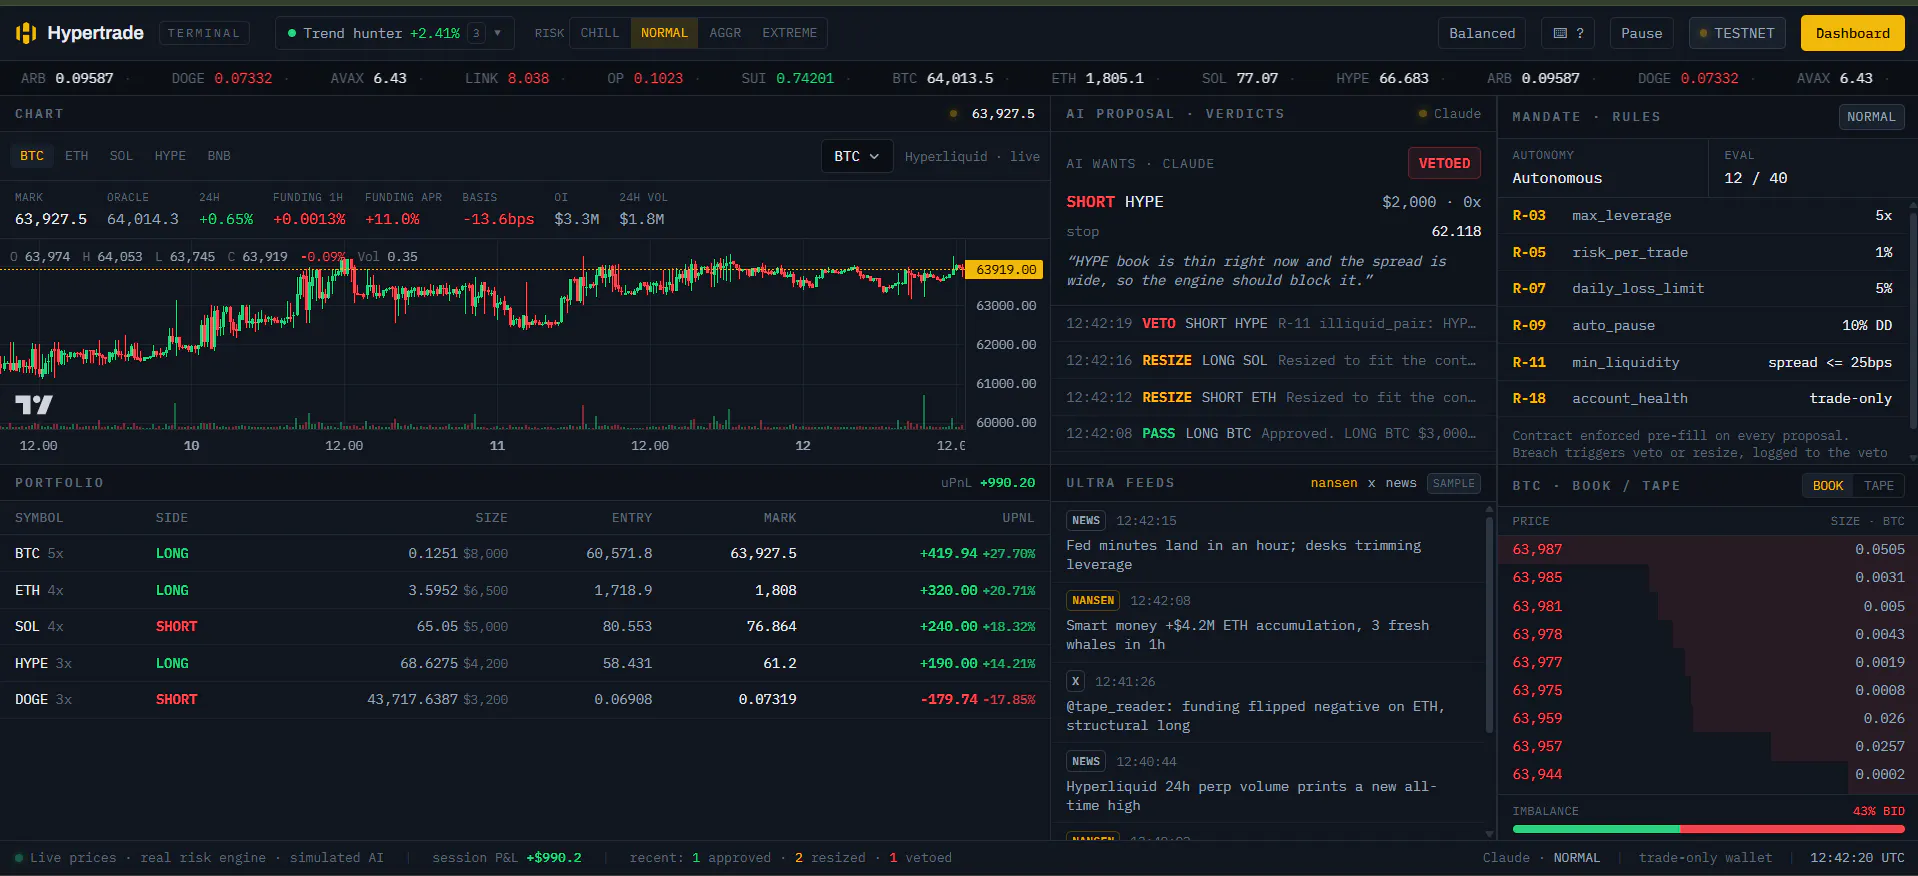
Task: Click the NEWS badge at 12:40:44
Action: [x=1086, y=761]
